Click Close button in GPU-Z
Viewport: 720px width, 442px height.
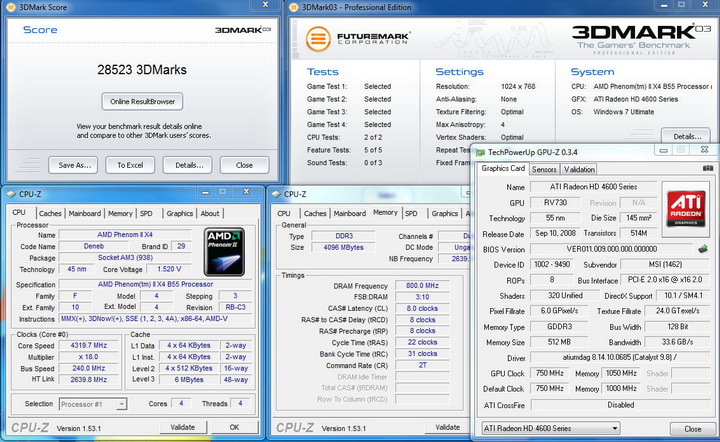point(692,429)
